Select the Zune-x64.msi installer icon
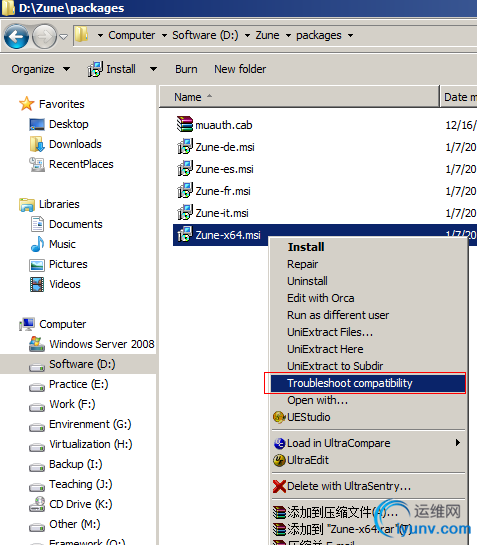 click(x=185, y=234)
